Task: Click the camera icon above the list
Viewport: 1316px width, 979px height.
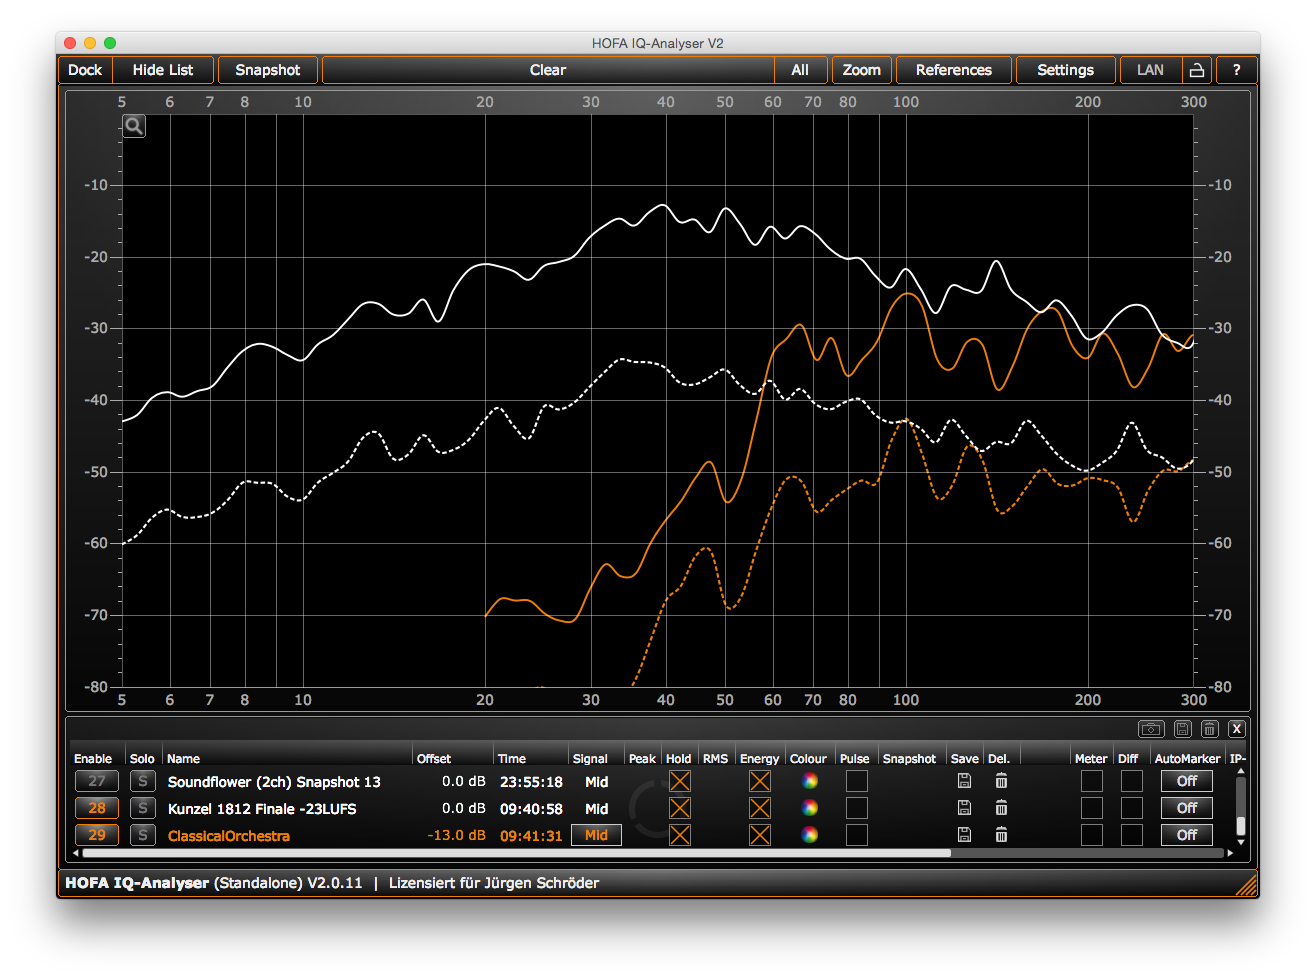Action: pyautogui.click(x=1151, y=729)
